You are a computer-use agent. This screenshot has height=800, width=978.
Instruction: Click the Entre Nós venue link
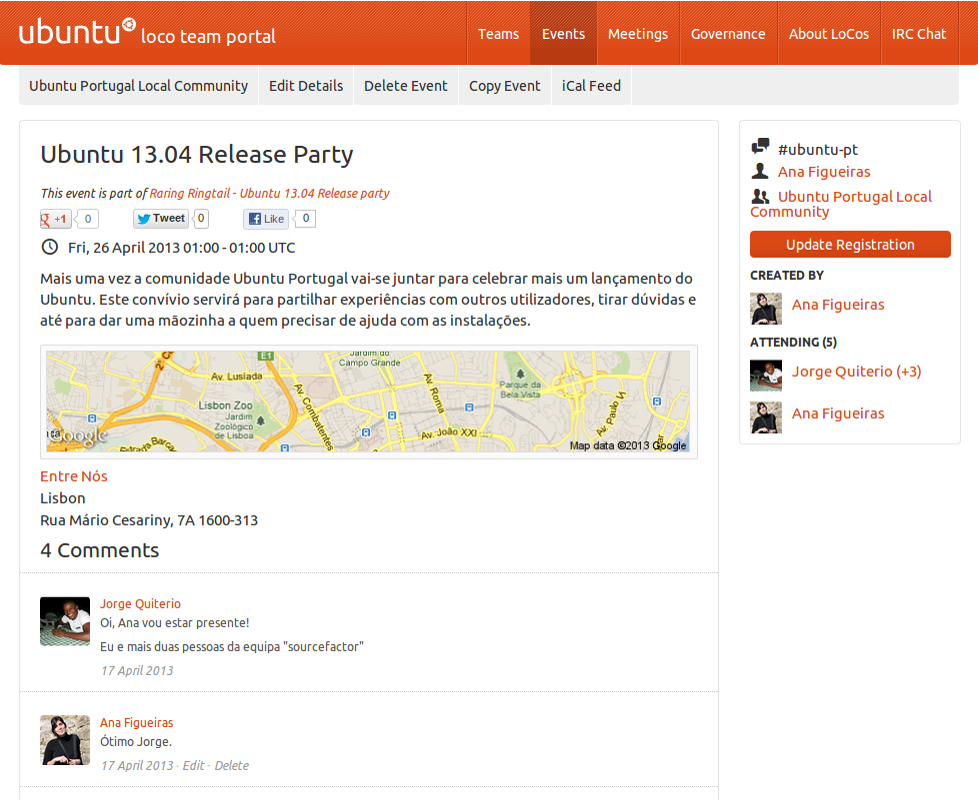[74, 476]
